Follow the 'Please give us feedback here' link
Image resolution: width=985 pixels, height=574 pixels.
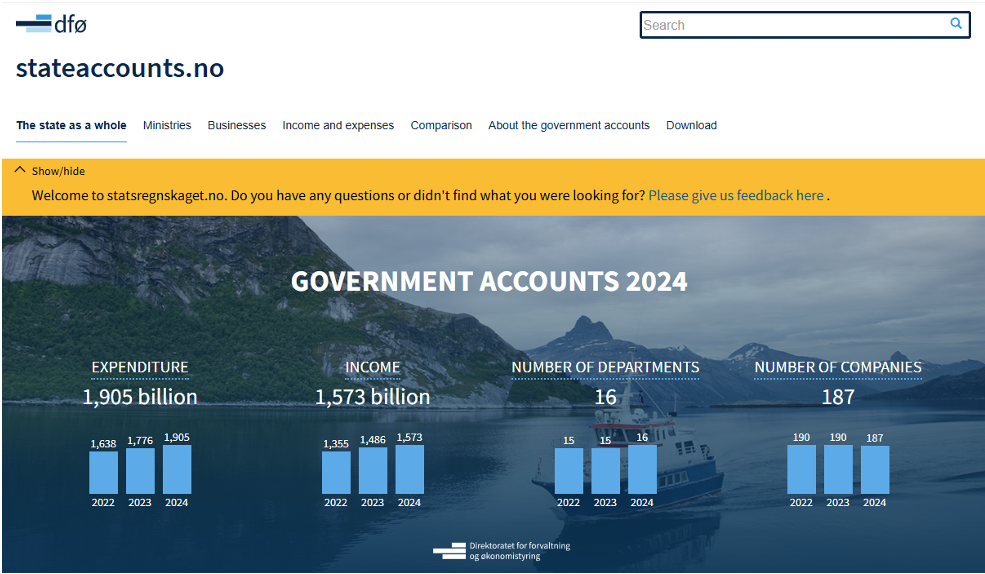tap(736, 196)
